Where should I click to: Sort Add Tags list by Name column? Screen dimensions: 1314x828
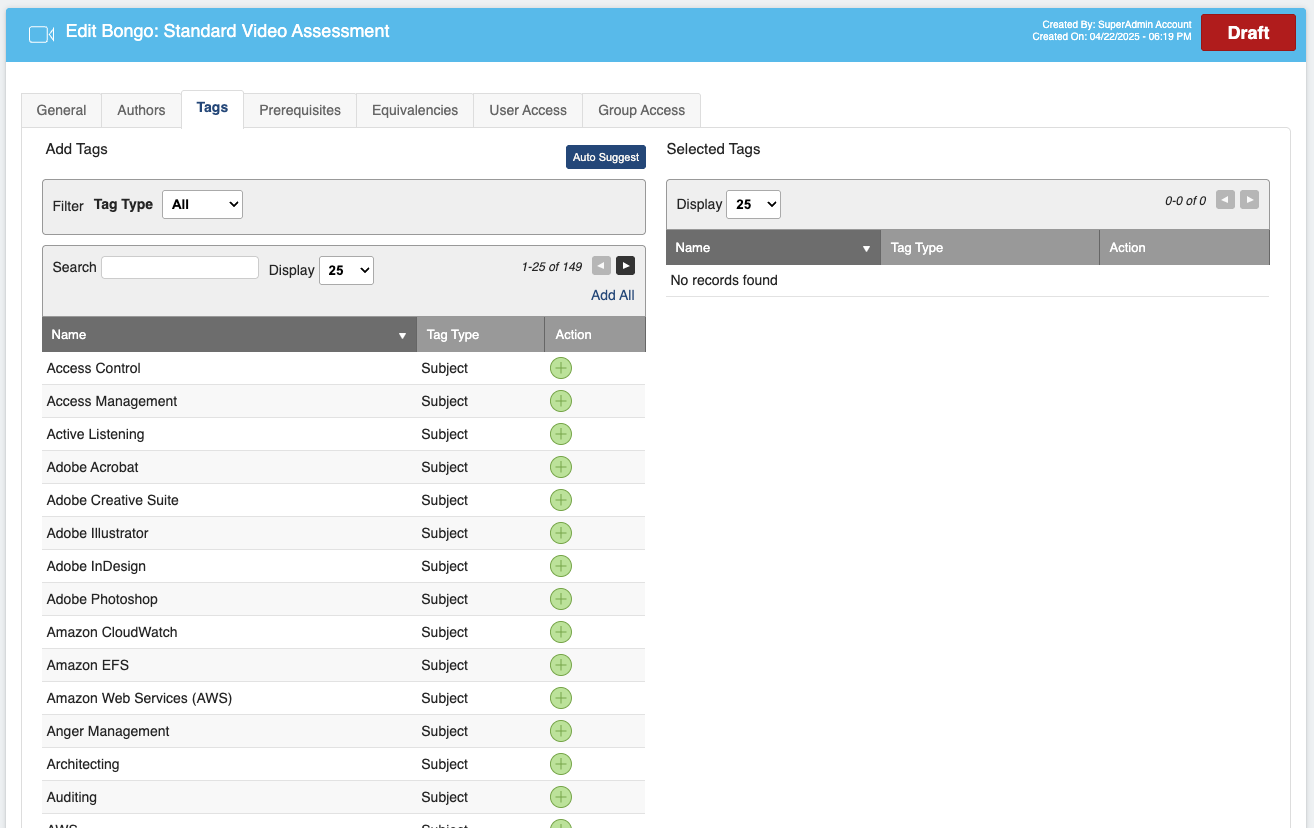click(229, 334)
